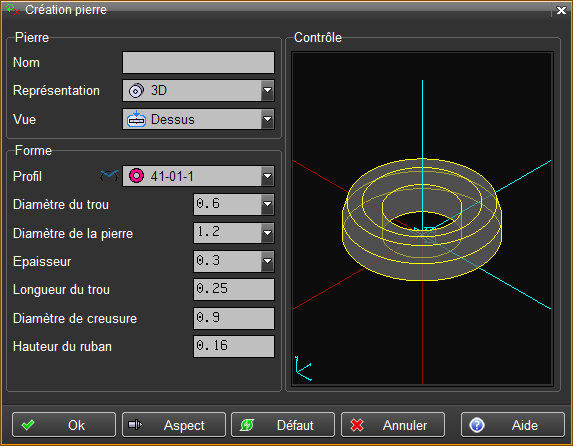The width and height of the screenshot is (573, 446).
Task: Open the Aspect settings button
Action: pyautogui.click(x=174, y=425)
